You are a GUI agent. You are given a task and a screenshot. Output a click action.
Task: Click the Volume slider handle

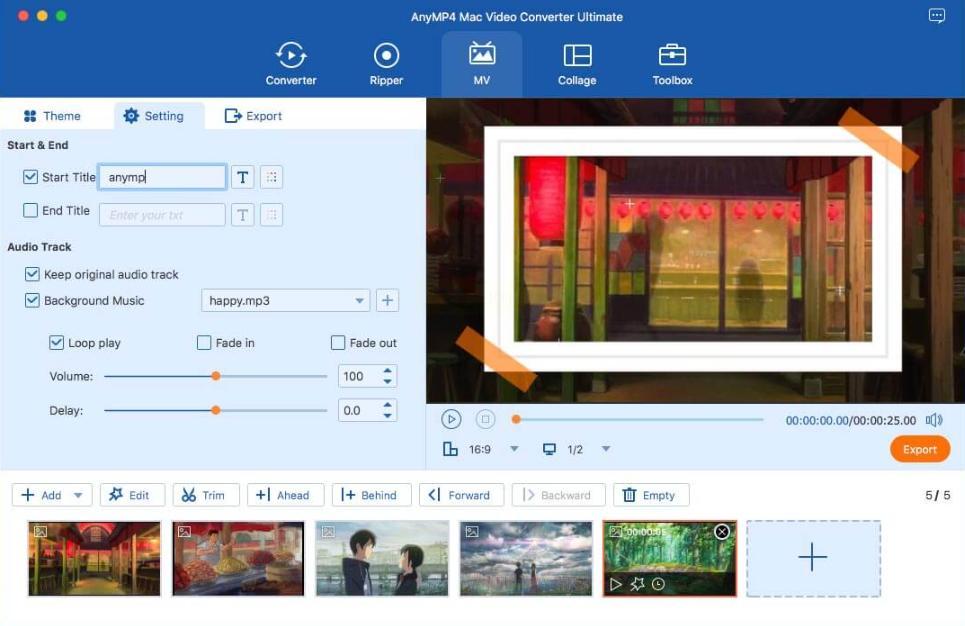pos(215,377)
